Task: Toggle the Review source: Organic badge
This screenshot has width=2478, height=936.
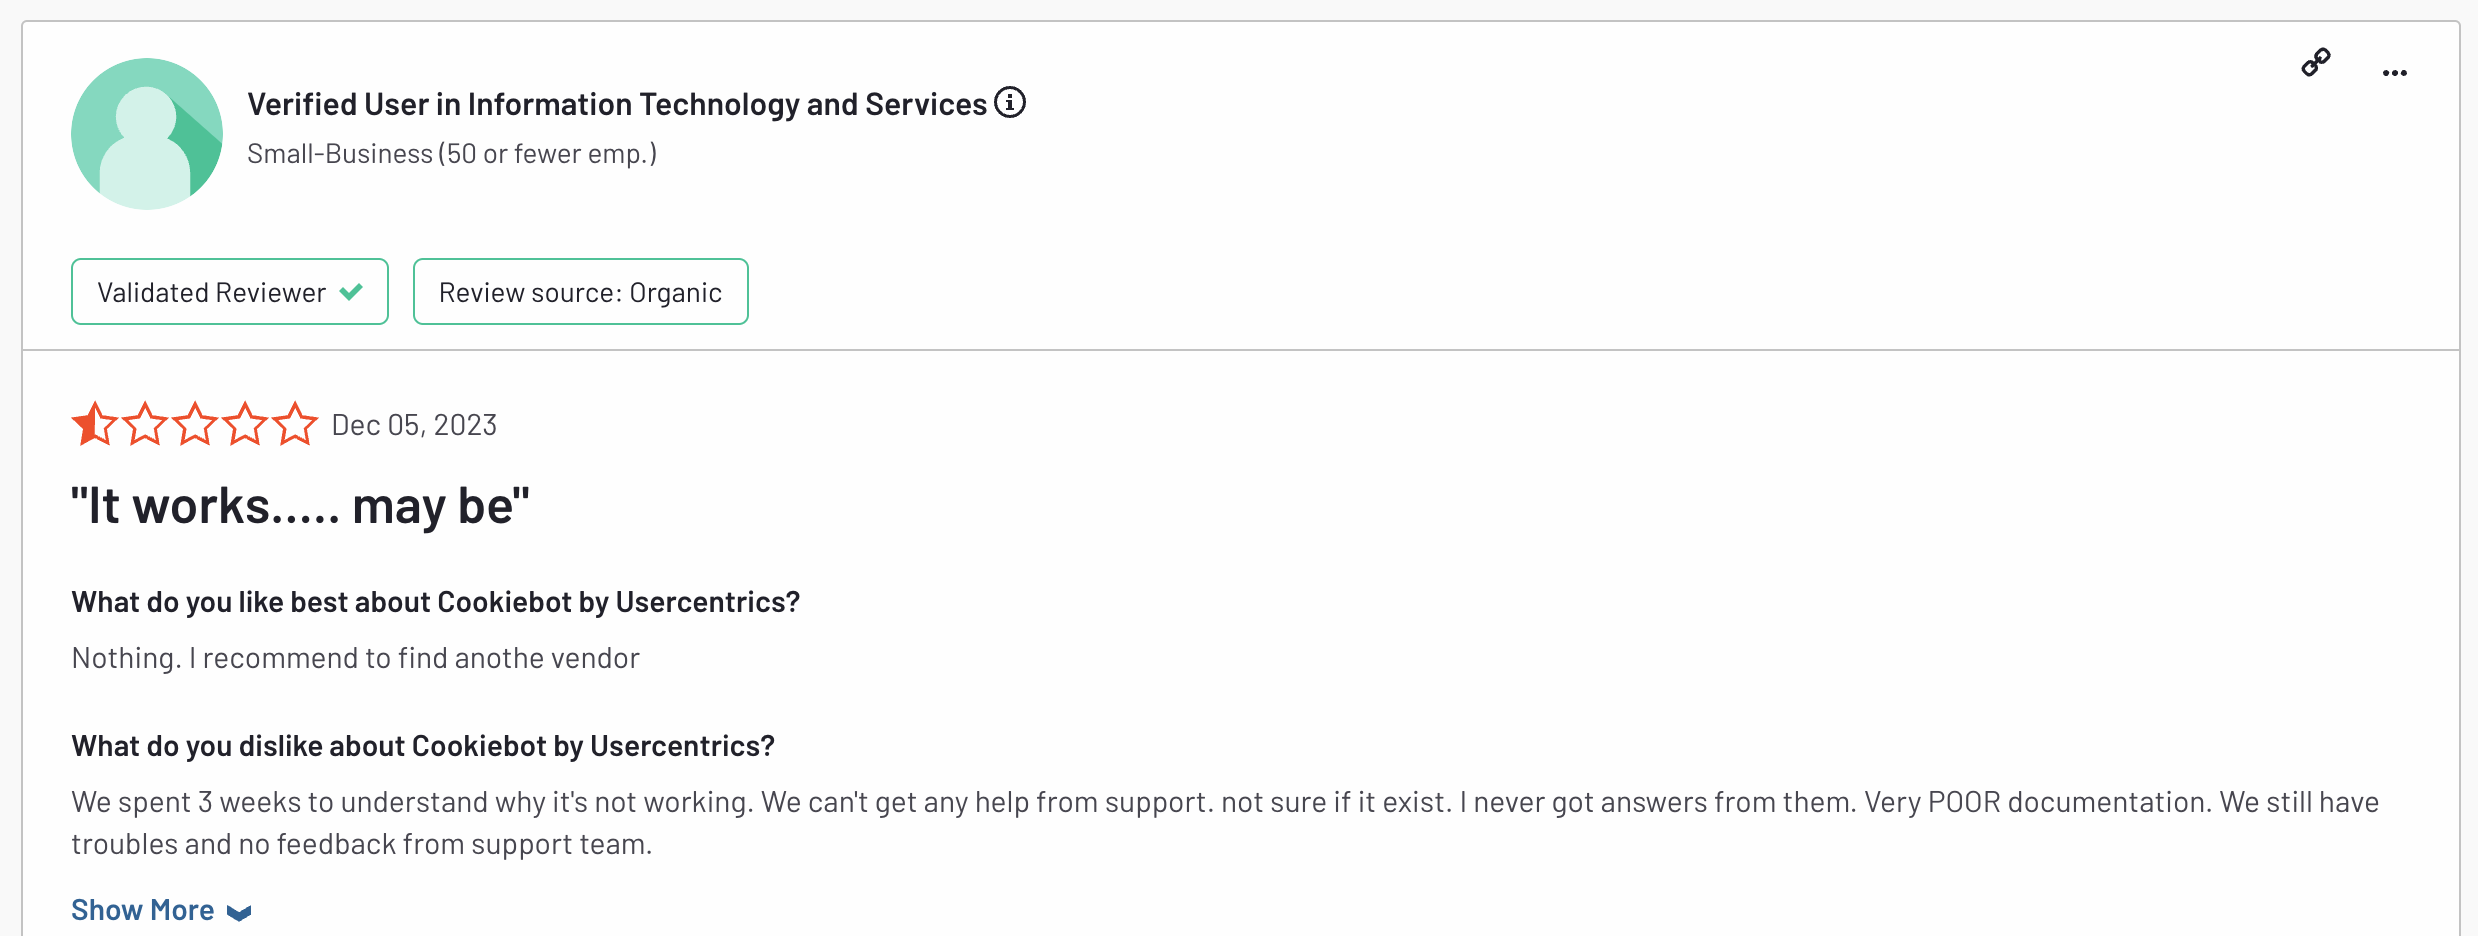Action: 580,291
